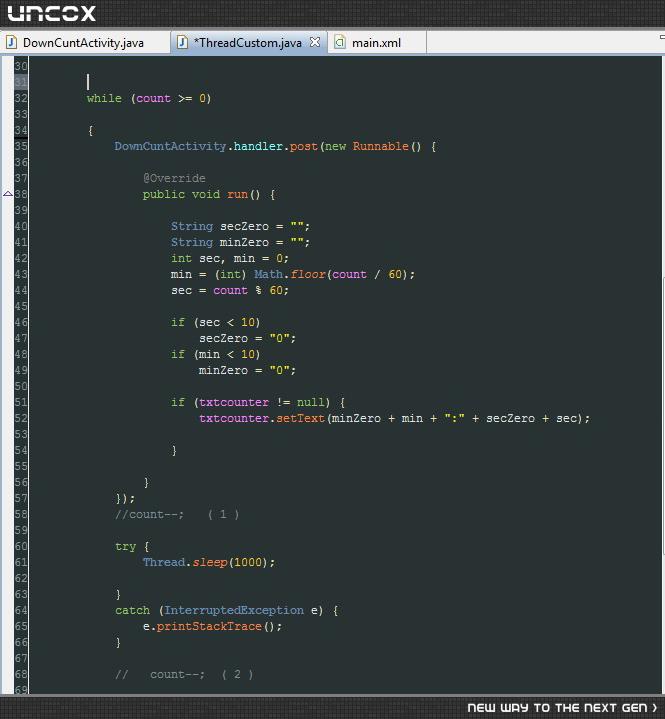Click 'minZero' declaration on line 41

(x=244, y=242)
